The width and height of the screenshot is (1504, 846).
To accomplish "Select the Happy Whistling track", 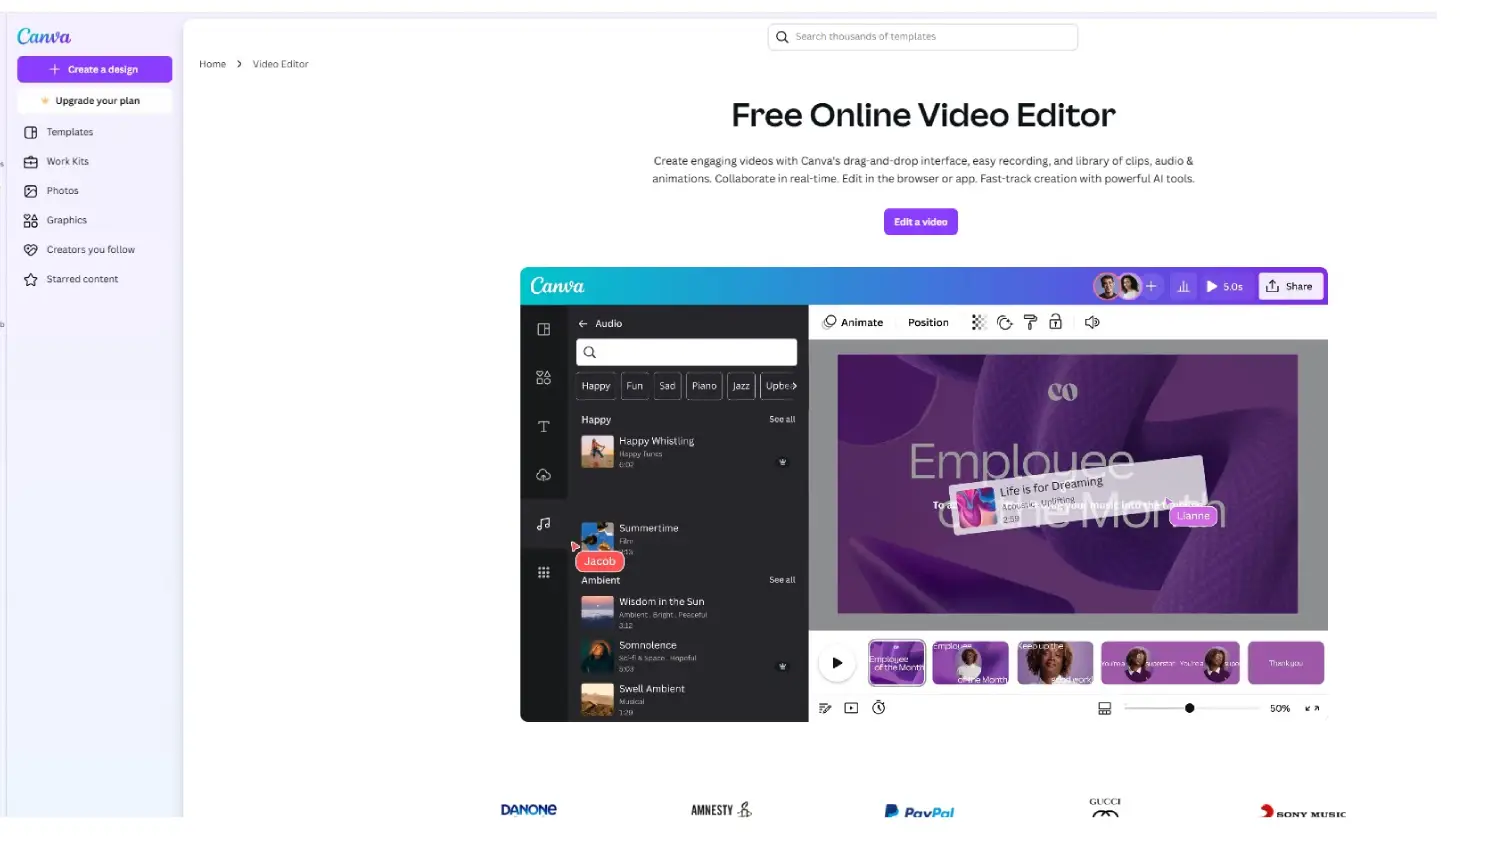I will (x=688, y=452).
